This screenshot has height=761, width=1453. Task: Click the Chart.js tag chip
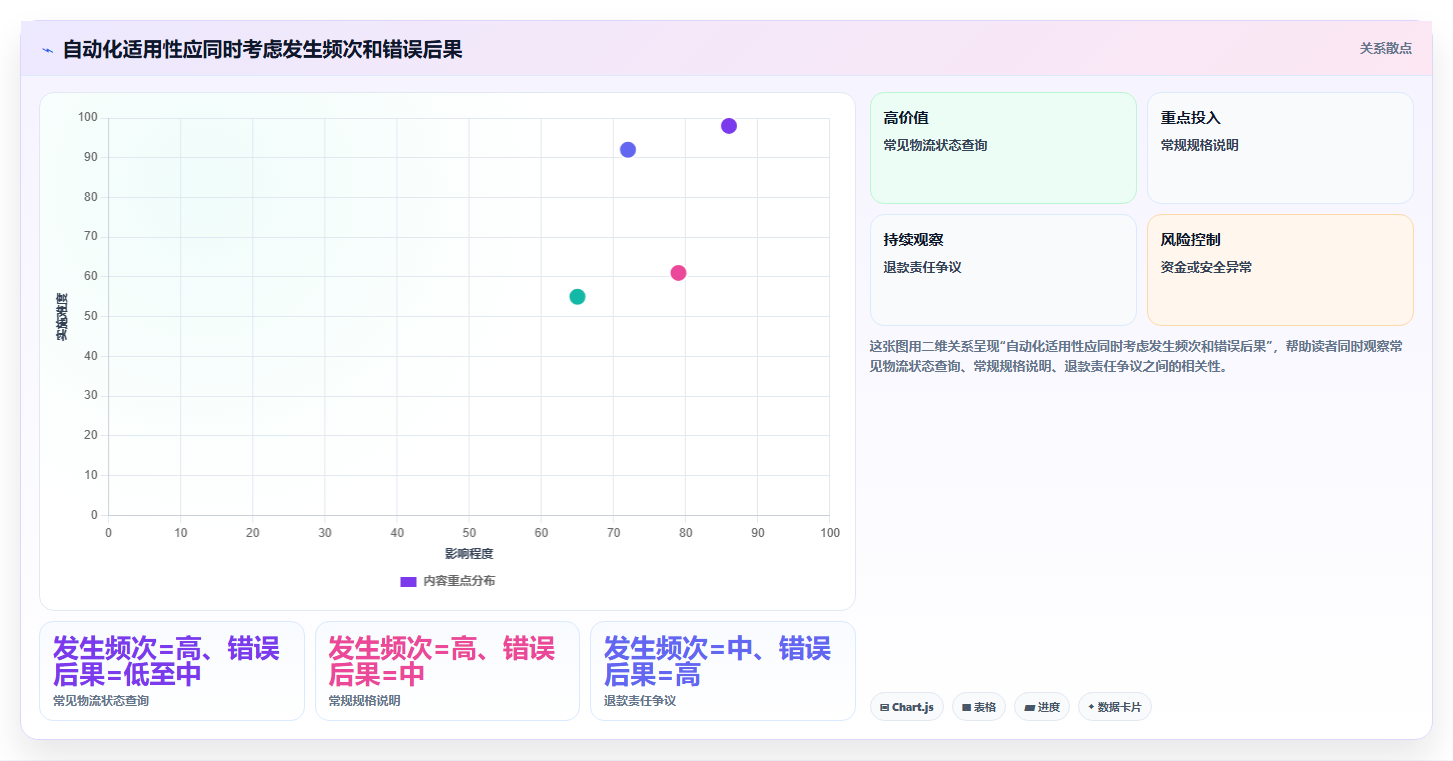coord(907,707)
